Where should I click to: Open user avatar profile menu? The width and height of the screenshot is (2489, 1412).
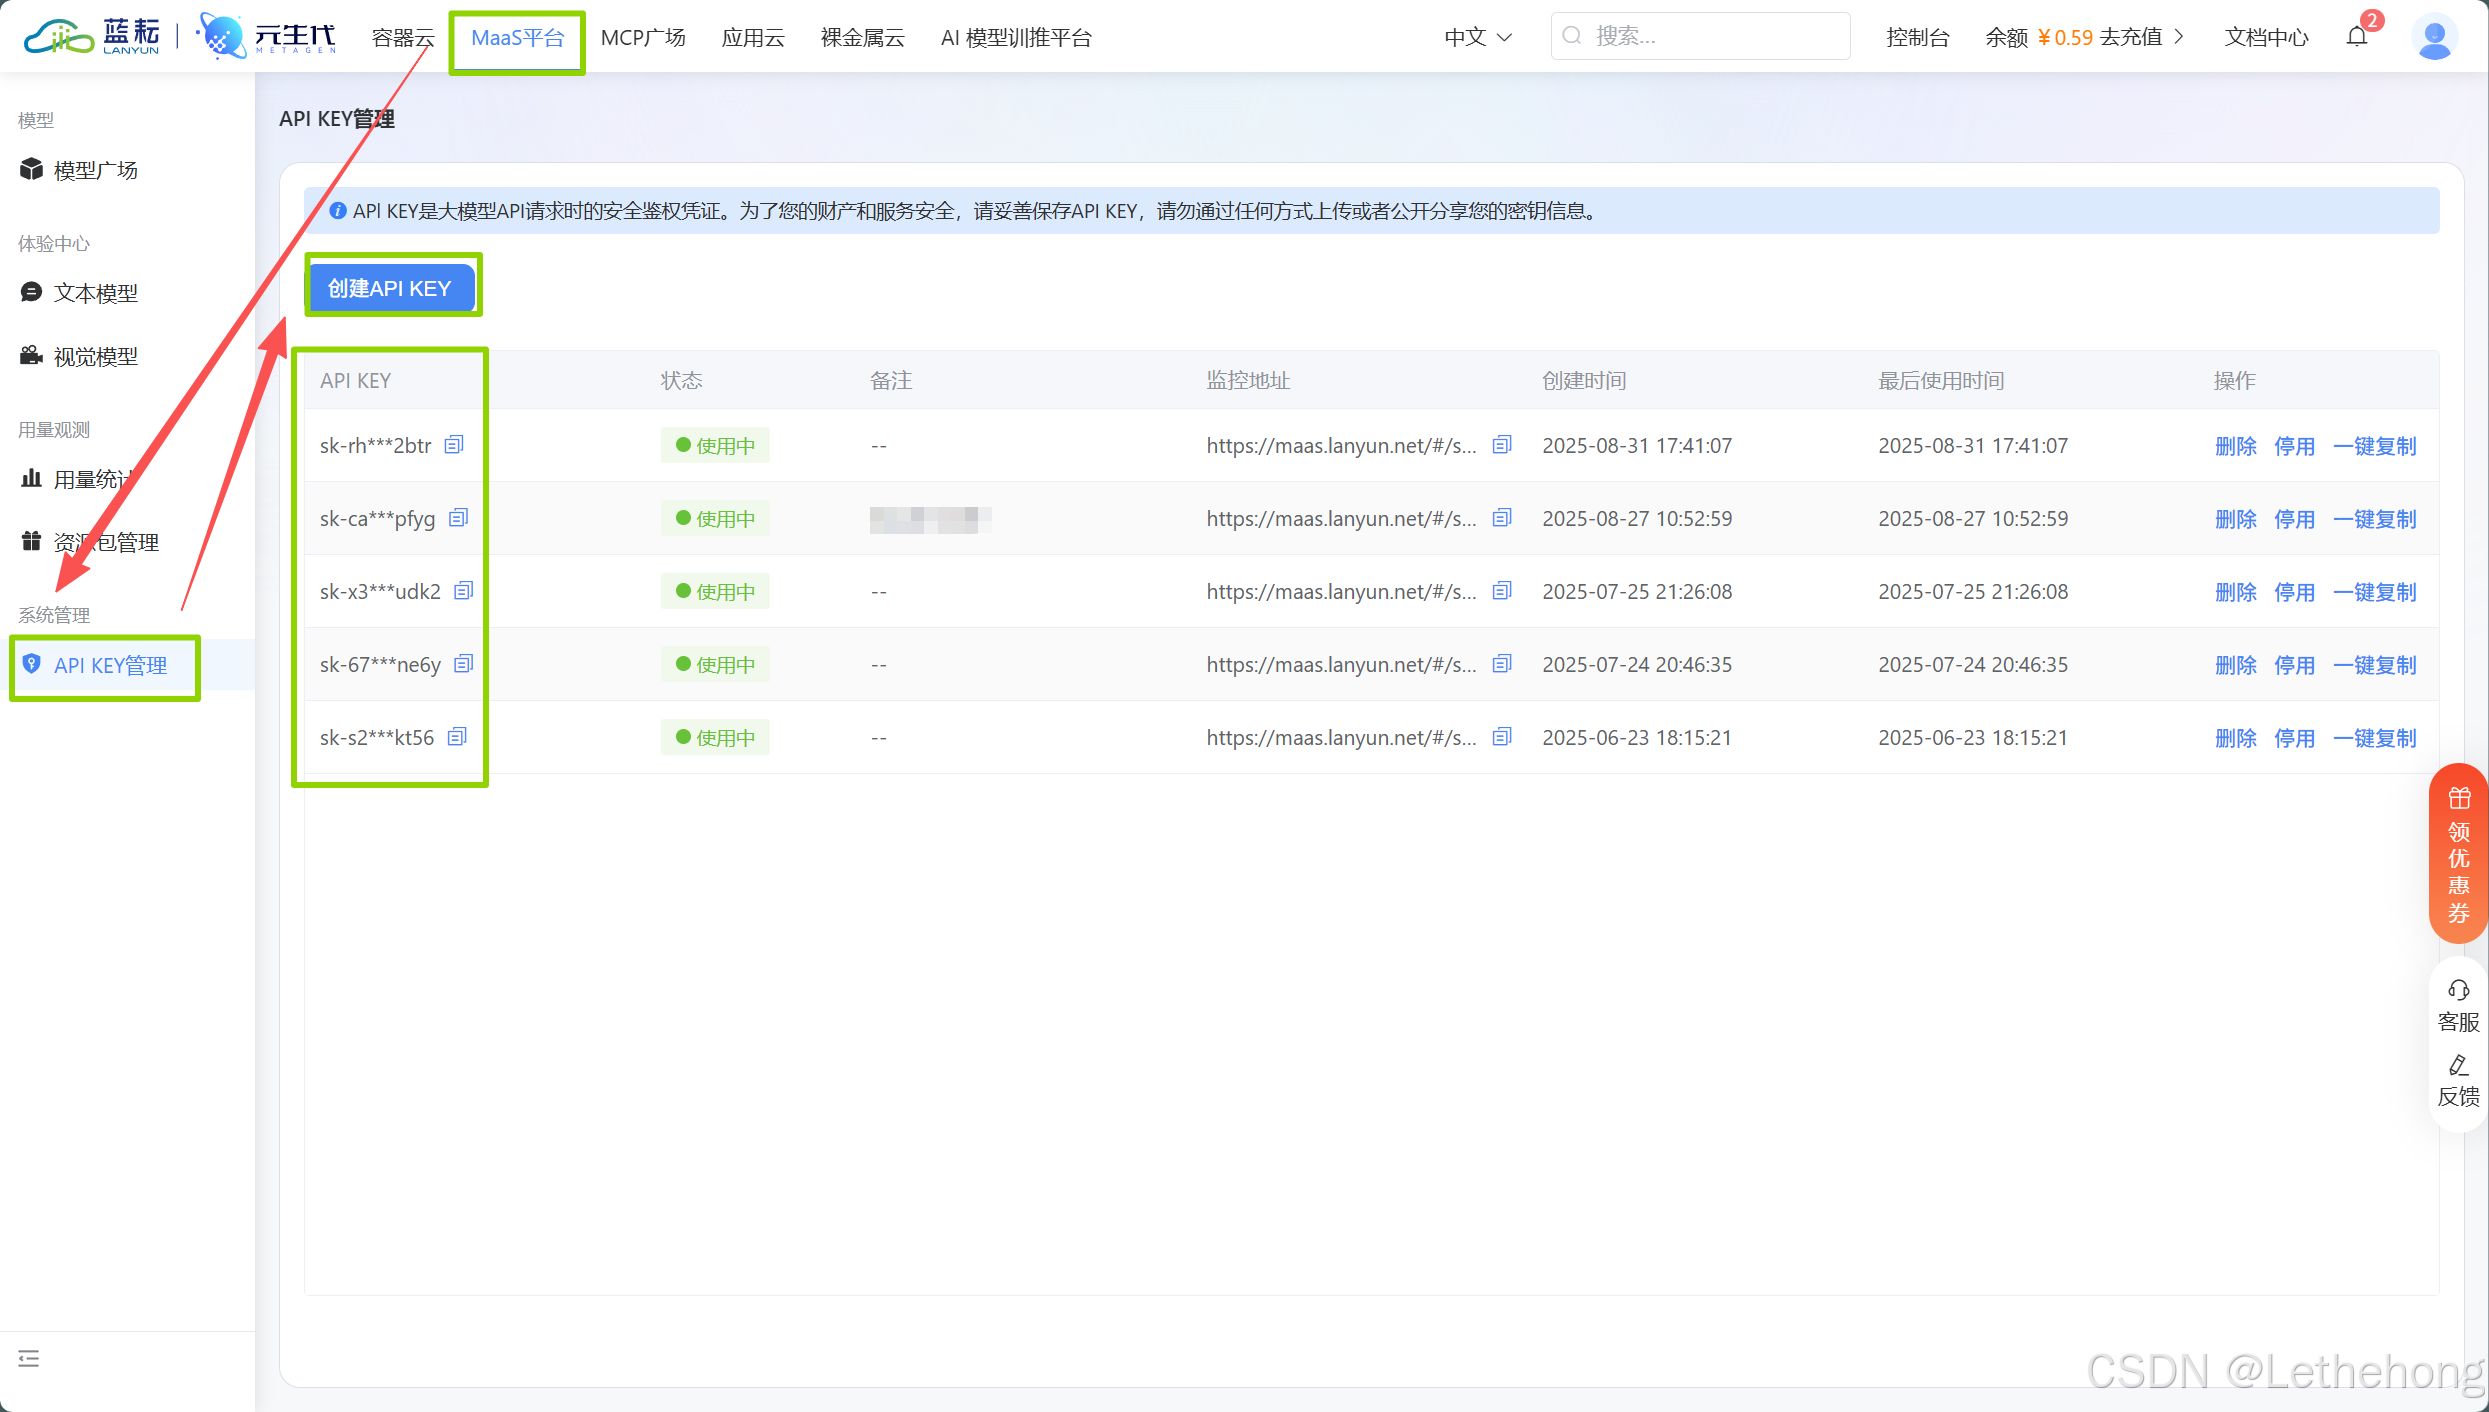[2434, 37]
